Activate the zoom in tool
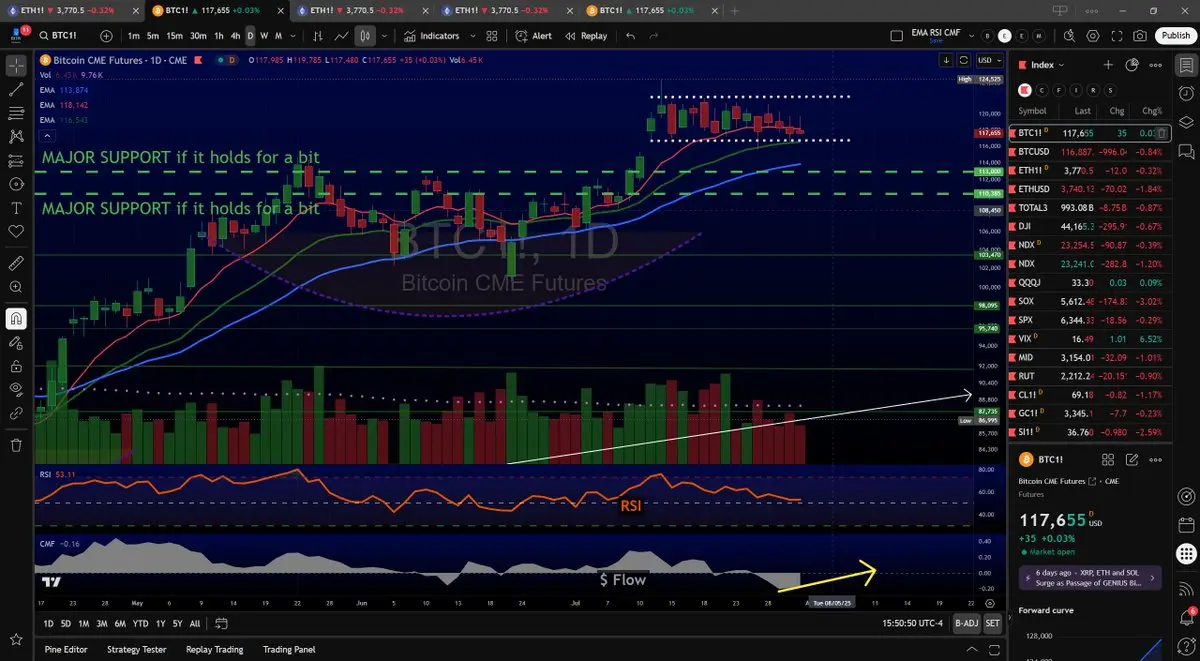Viewport: 1200px width, 661px height. pos(16,287)
